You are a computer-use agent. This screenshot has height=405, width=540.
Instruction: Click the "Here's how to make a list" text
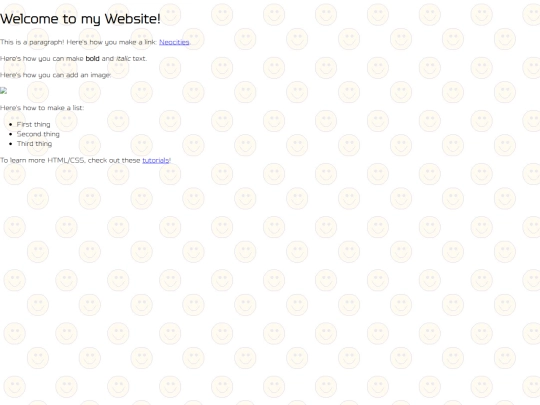(x=42, y=108)
